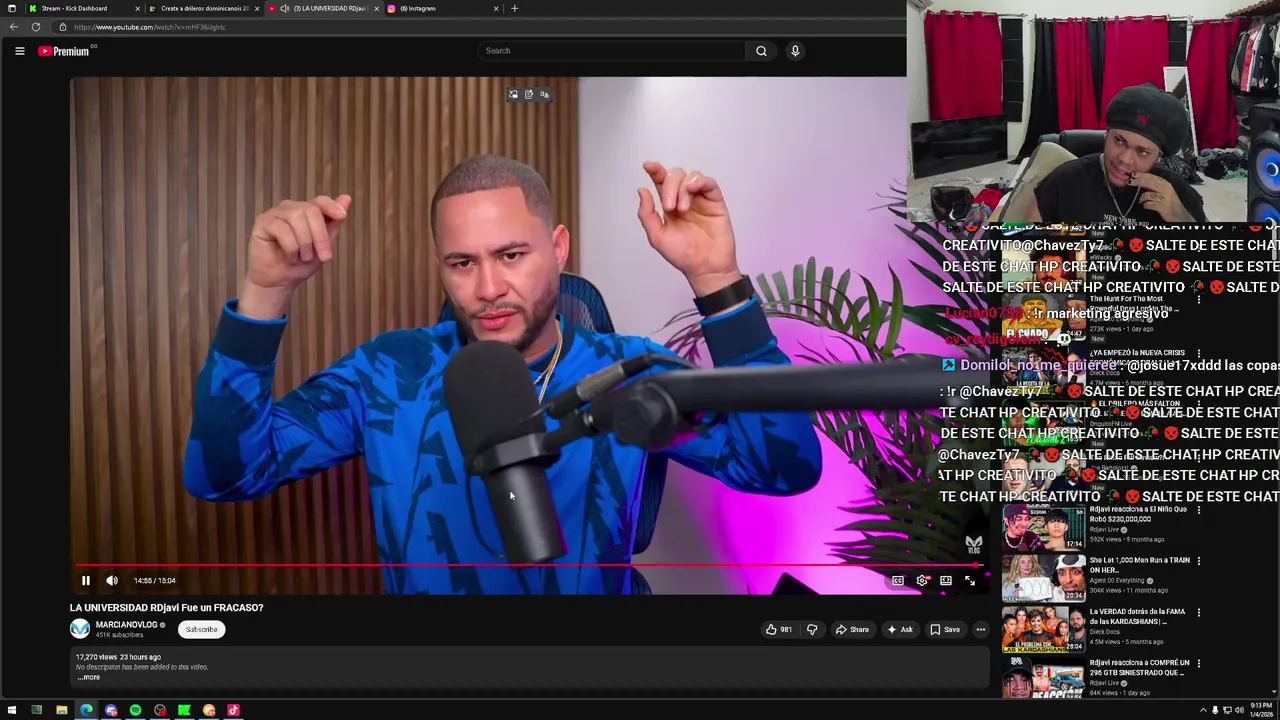This screenshot has width=1280, height=720.
Task: Reload the page
Action: coord(36,27)
